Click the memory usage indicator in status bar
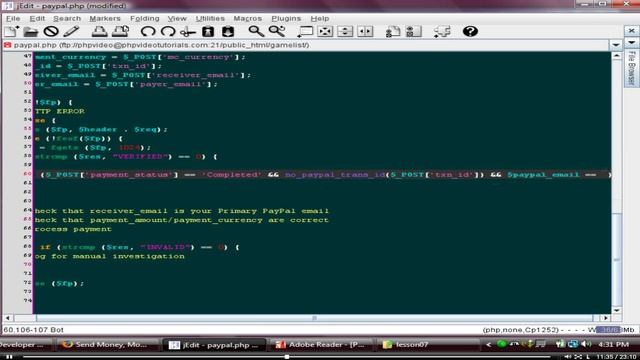 click(x=615, y=330)
